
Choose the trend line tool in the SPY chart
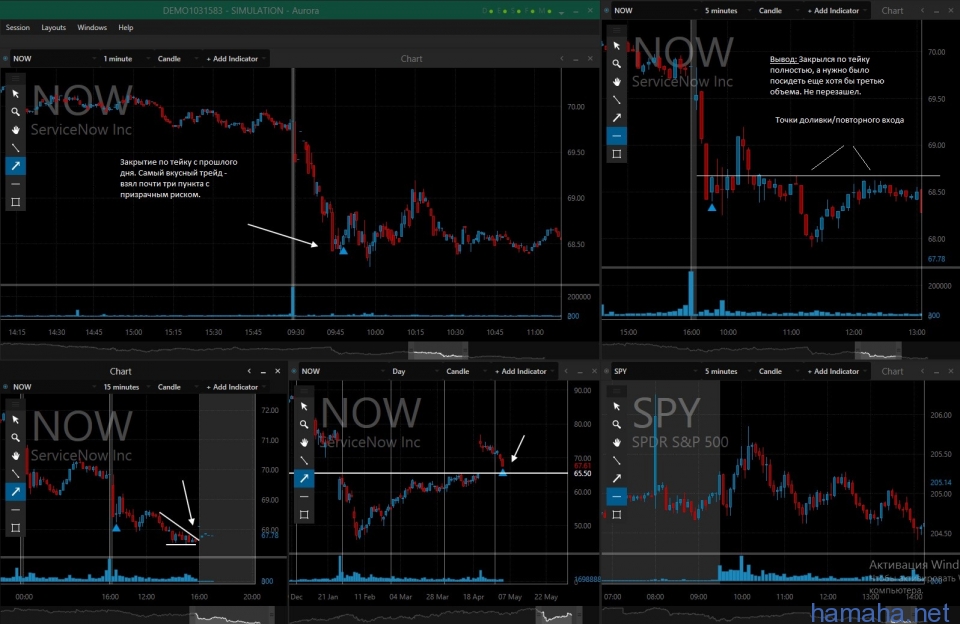[x=617, y=460]
